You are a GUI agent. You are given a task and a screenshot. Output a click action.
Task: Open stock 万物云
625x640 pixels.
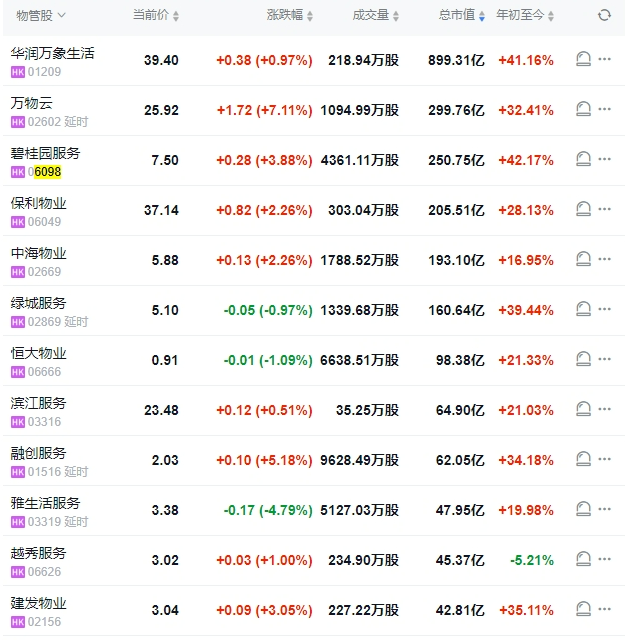click(x=31, y=103)
